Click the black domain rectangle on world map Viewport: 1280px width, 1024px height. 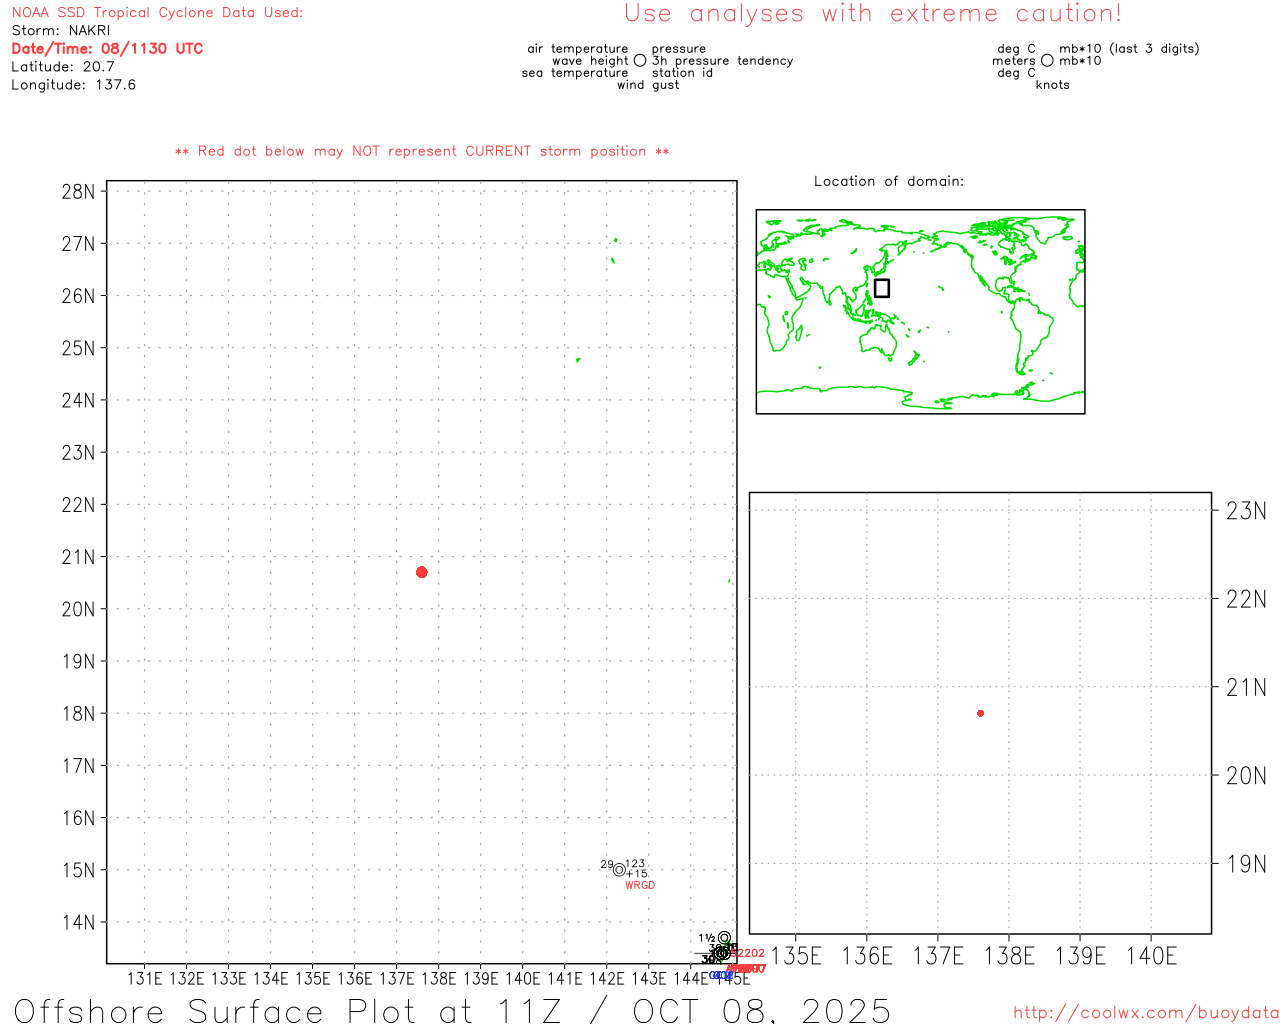pyautogui.click(x=882, y=288)
